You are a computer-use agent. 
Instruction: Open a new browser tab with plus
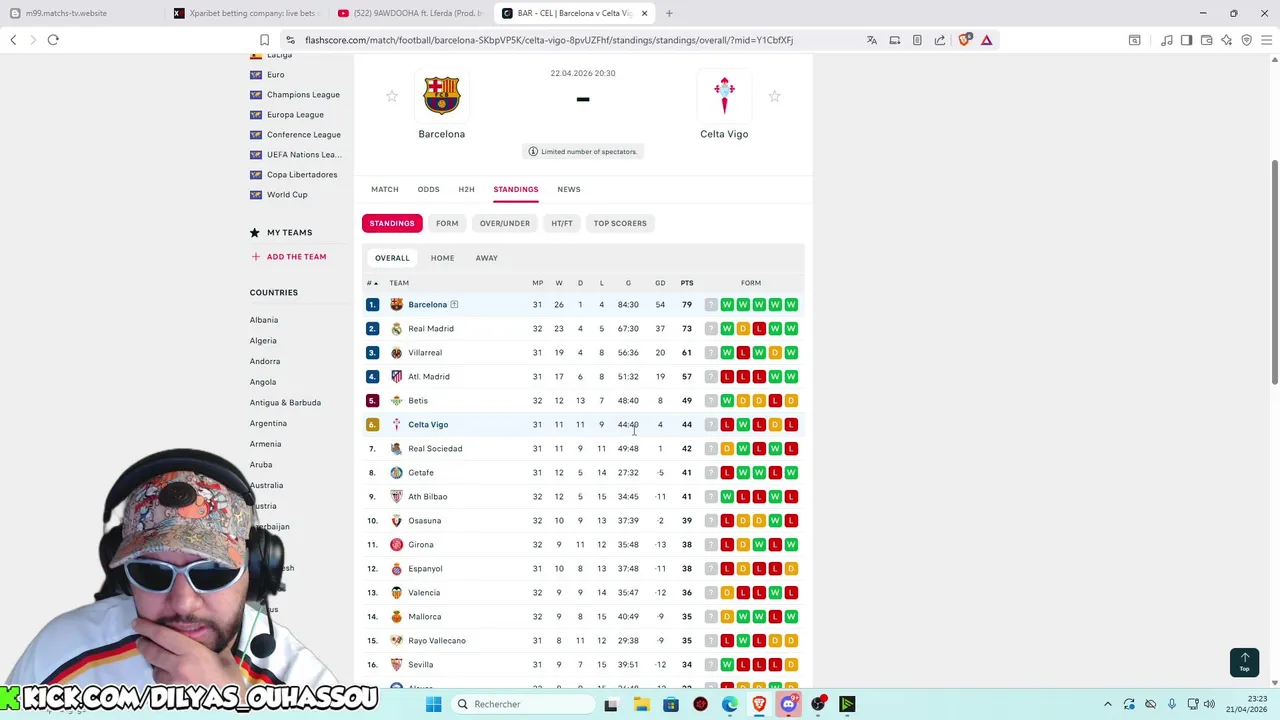(x=669, y=13)
